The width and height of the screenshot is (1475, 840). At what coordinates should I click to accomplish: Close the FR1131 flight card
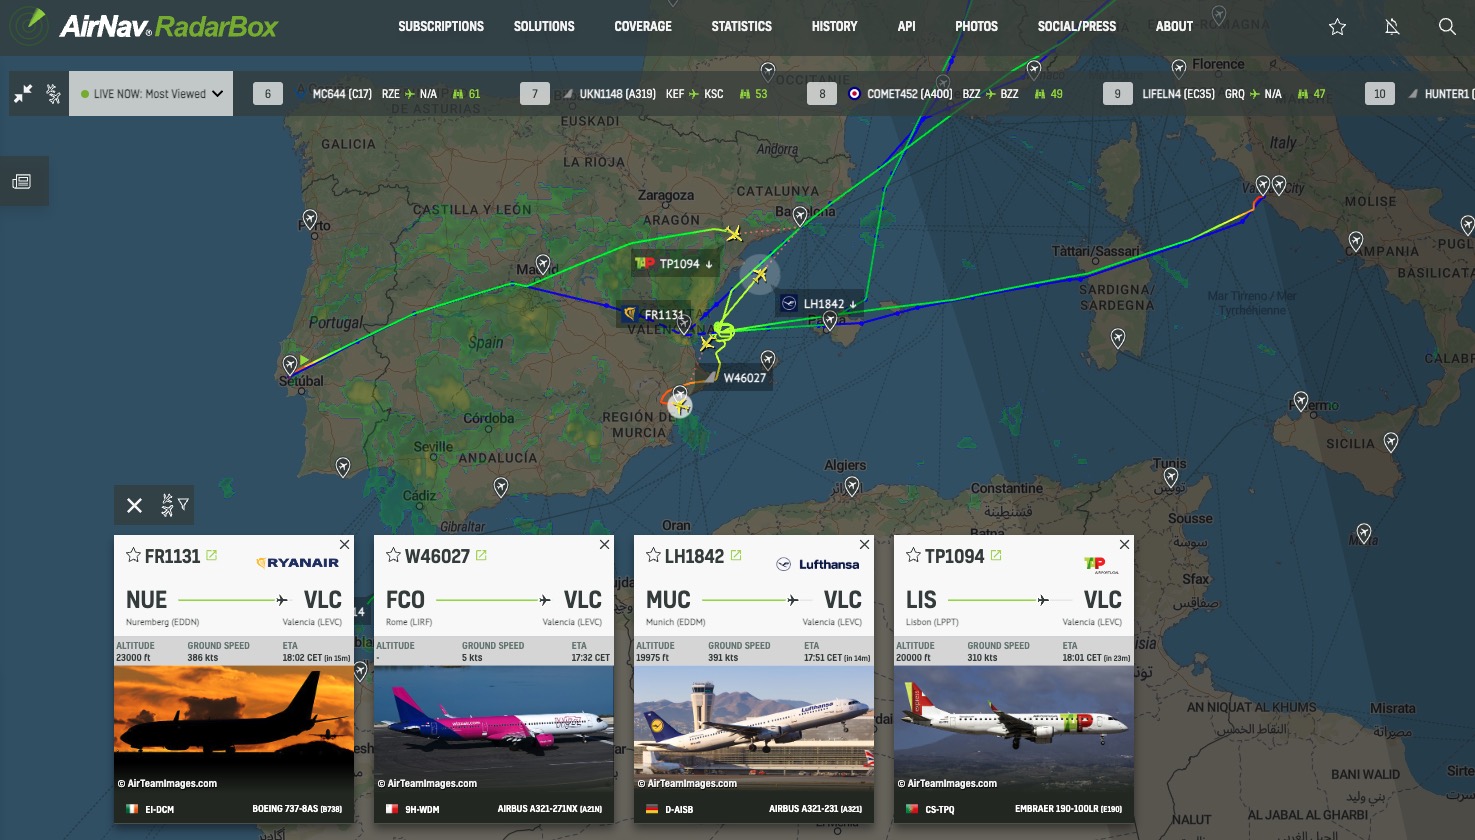344,545
